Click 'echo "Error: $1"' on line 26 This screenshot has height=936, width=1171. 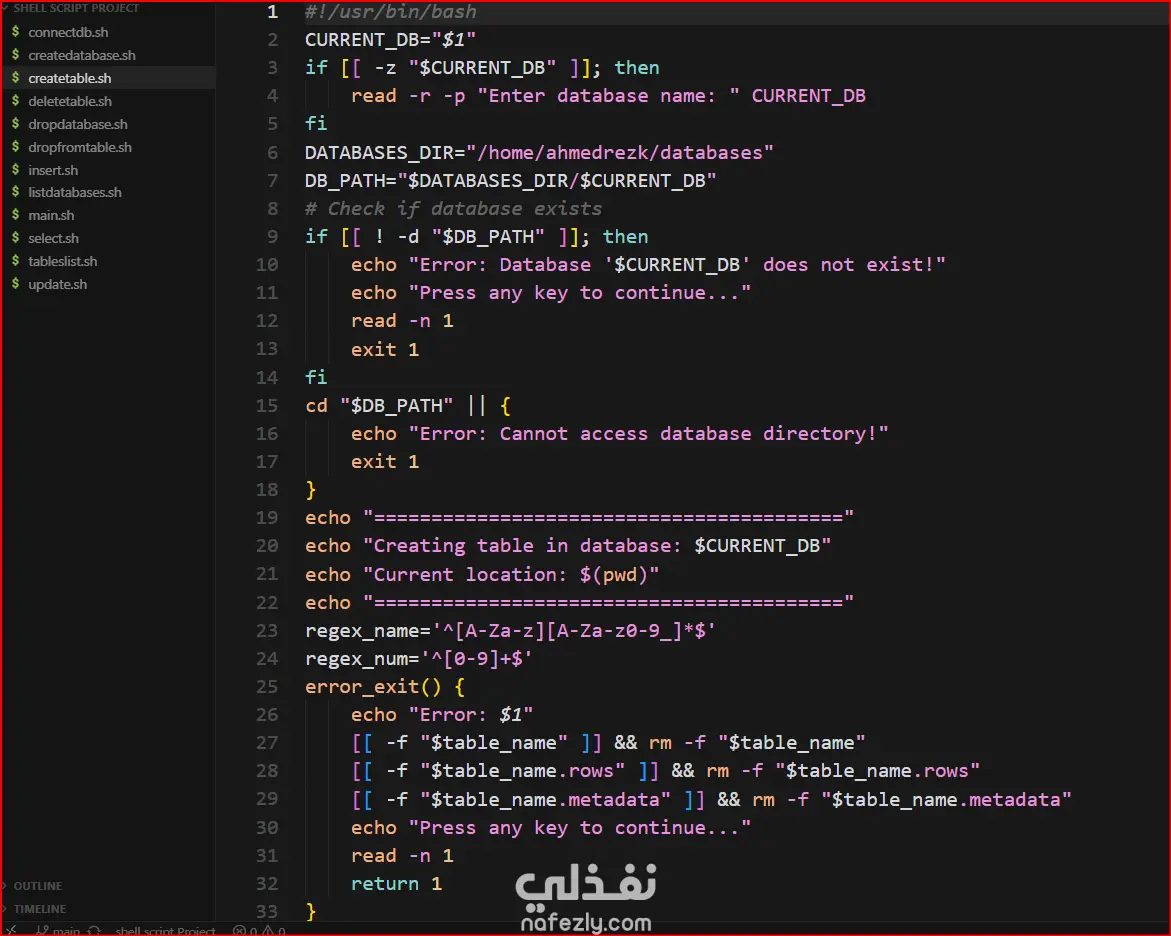442,715
